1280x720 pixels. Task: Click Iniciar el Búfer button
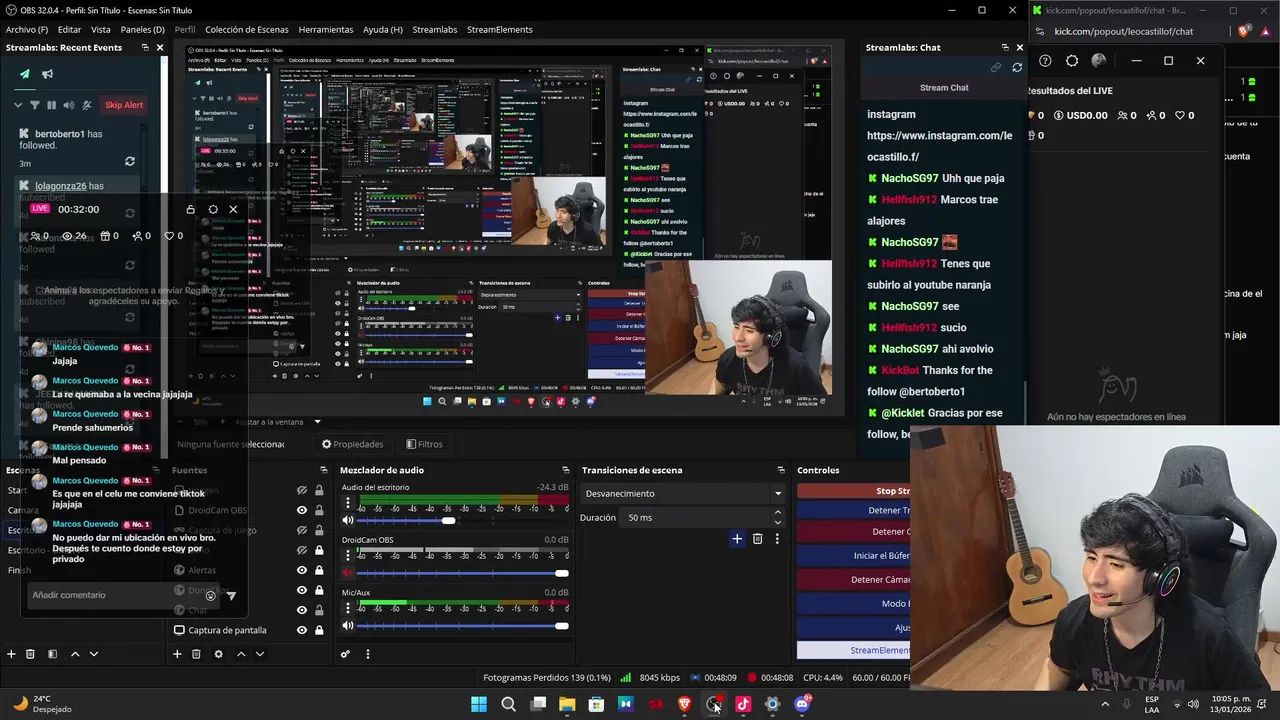point(853,555)
